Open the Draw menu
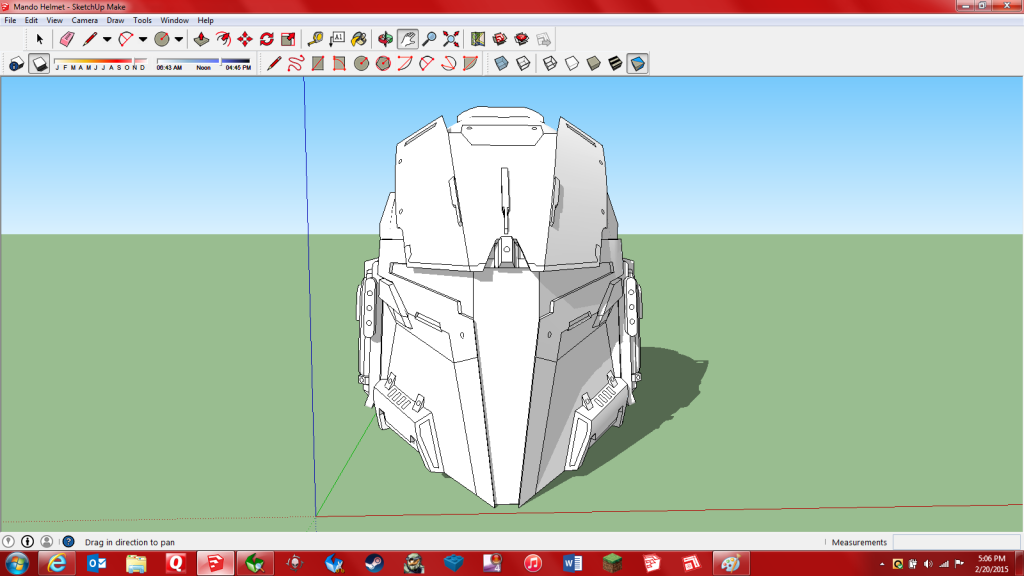 115,20
